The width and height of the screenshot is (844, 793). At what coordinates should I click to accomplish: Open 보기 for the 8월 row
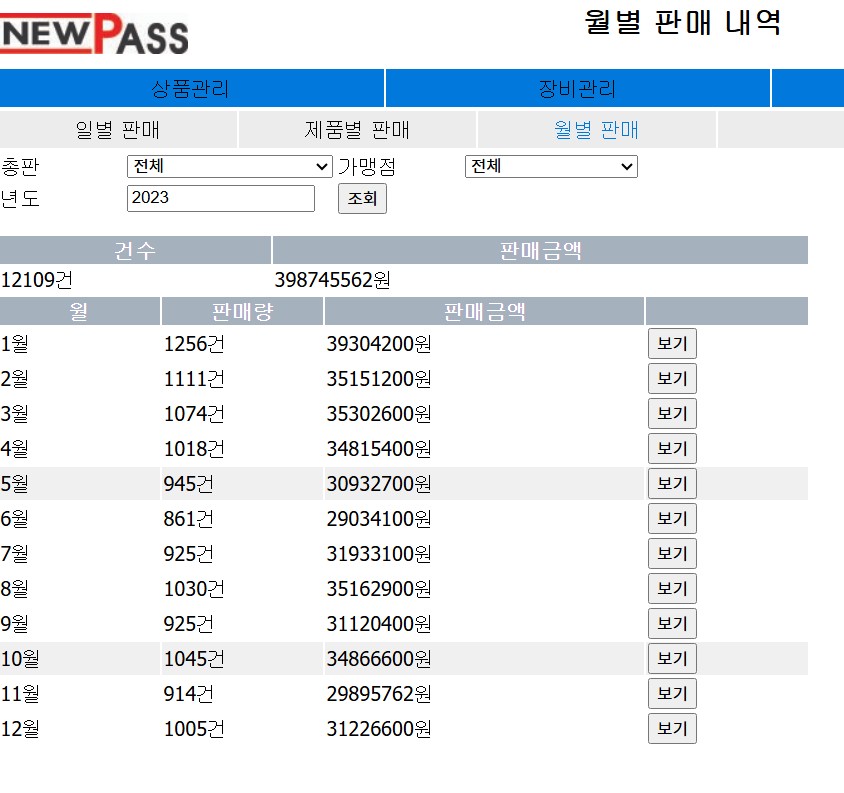click(672, 589)
